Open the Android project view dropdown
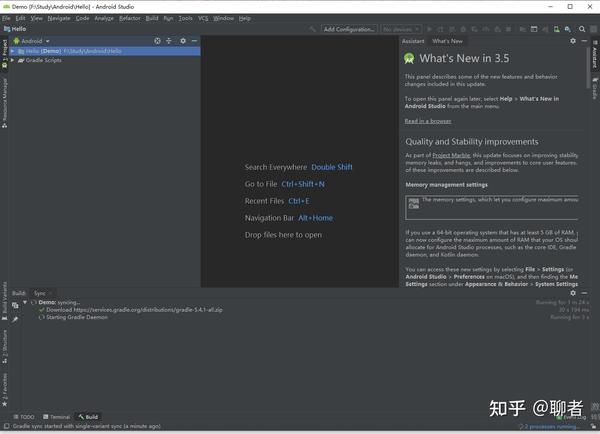This screenshot has width=600, height=434. (x=32, y=41)
